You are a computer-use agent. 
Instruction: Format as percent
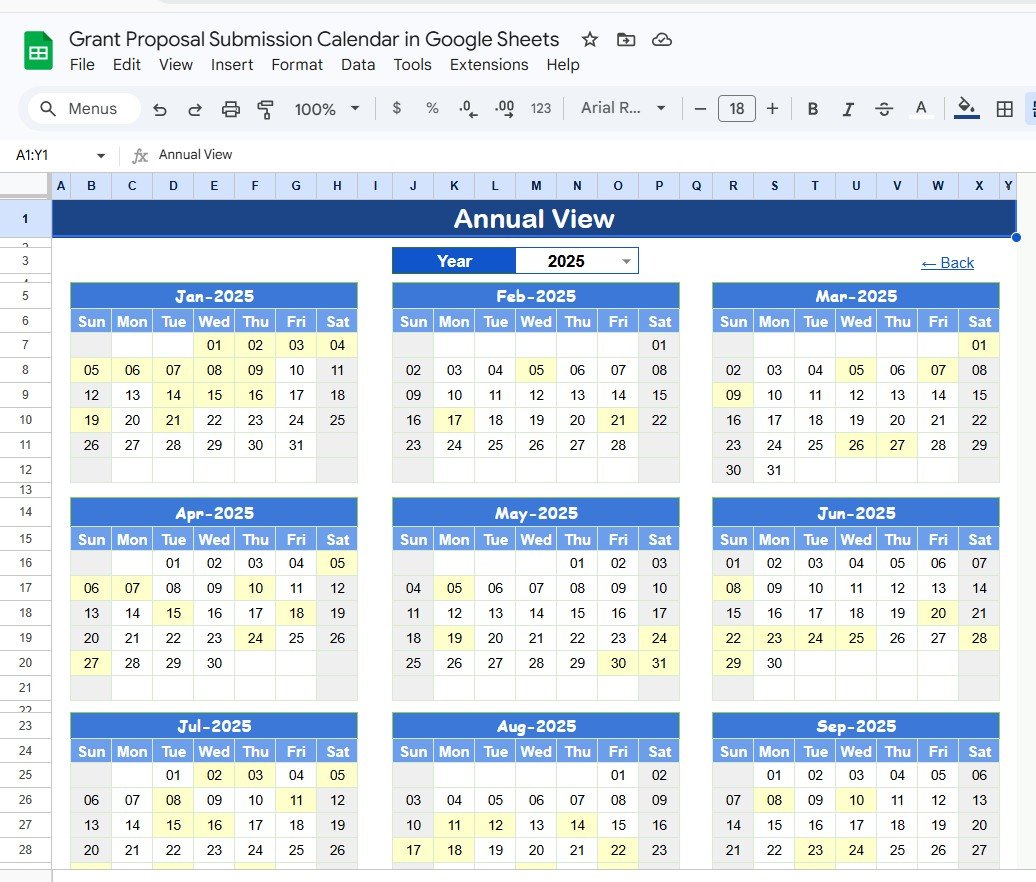coord(432,108)
